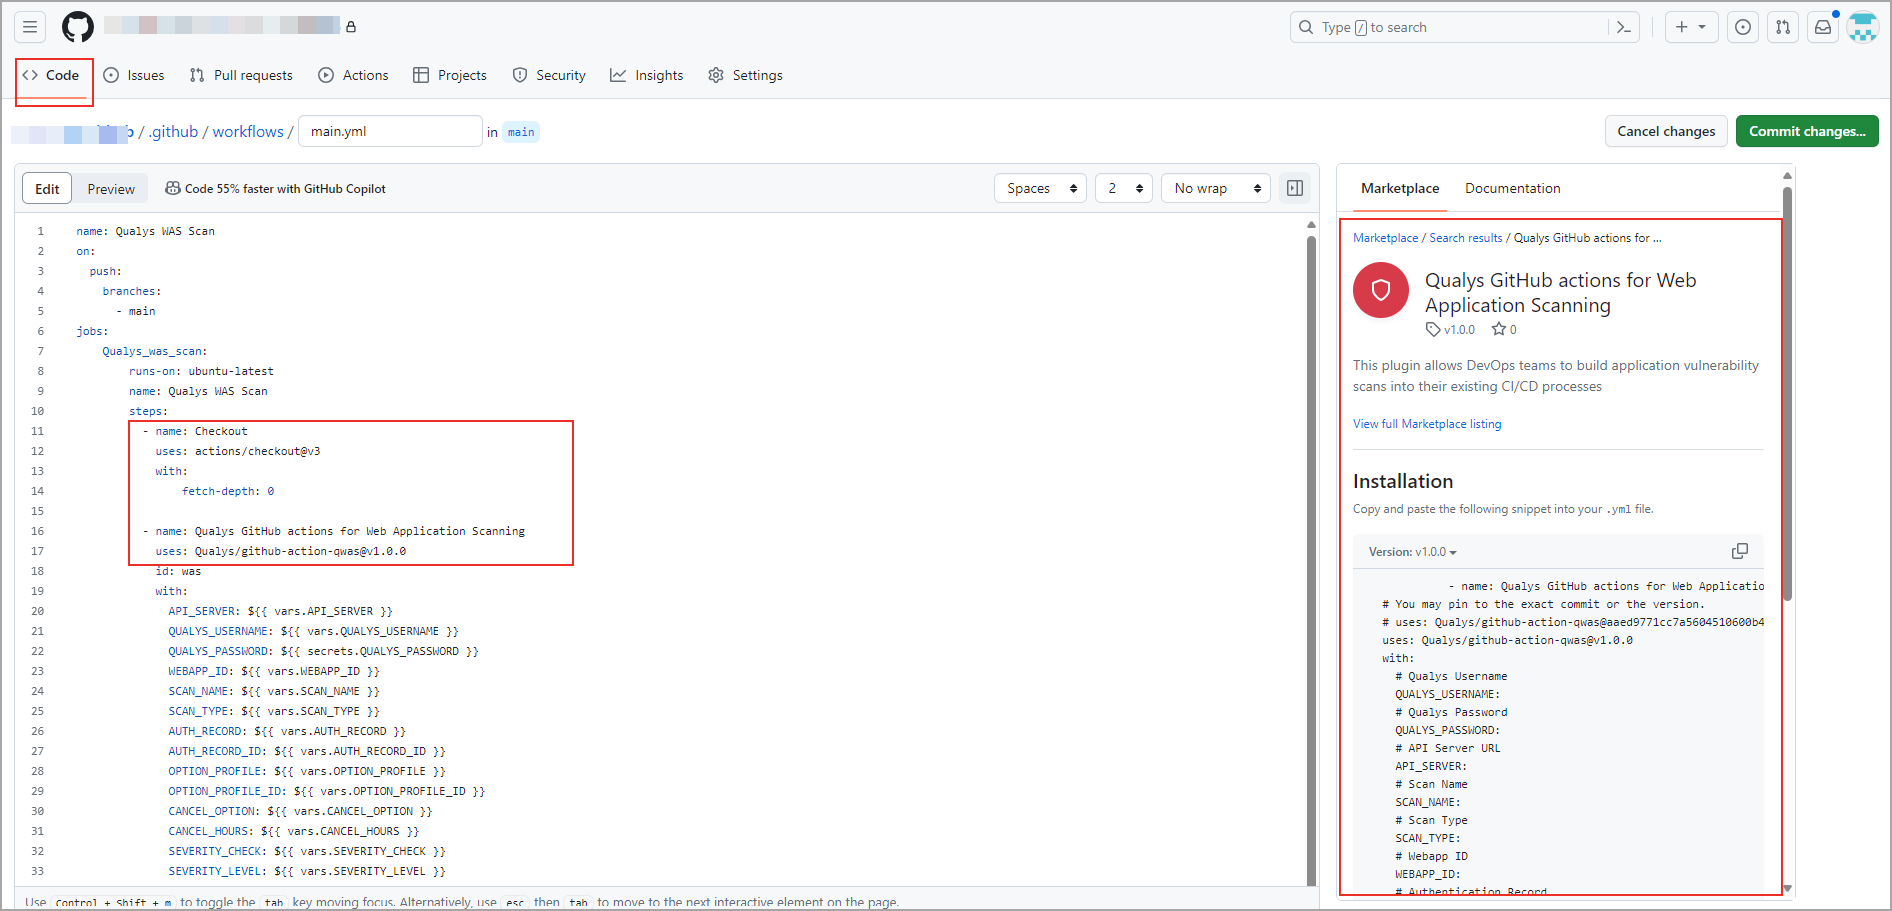
Task: Go back to Search results link
Action: pos(1465,238)
